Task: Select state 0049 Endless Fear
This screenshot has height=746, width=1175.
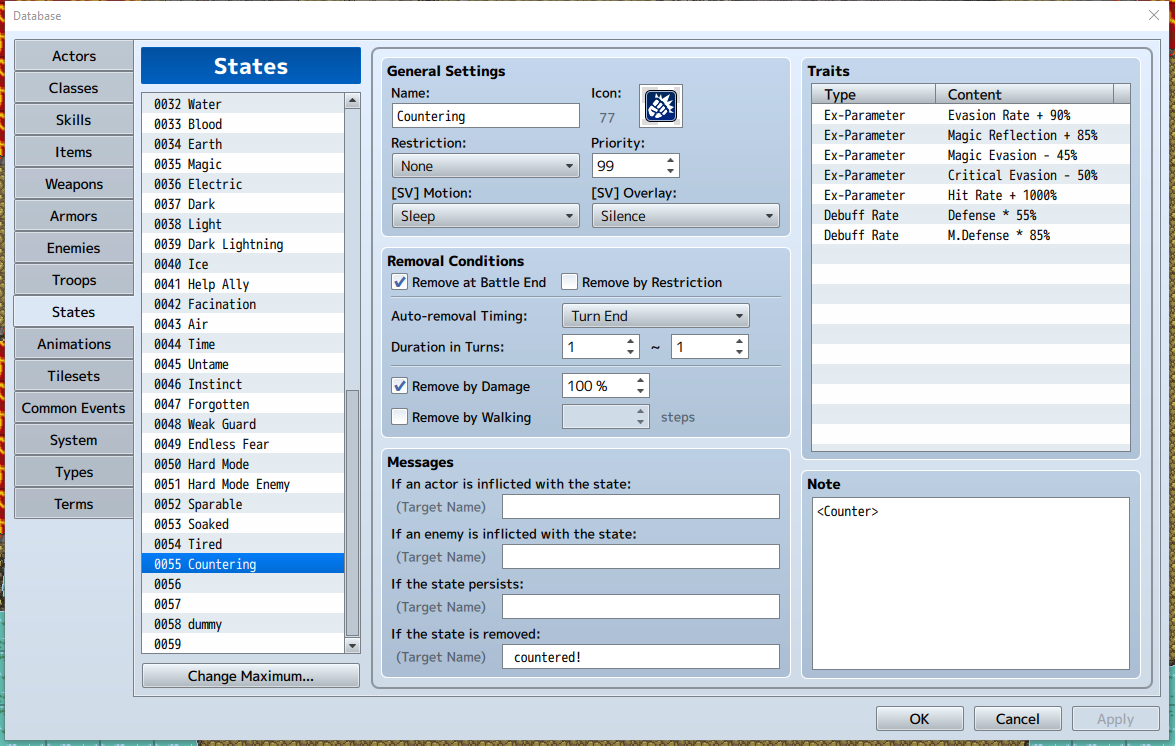Action: click(x=243, y=444)
